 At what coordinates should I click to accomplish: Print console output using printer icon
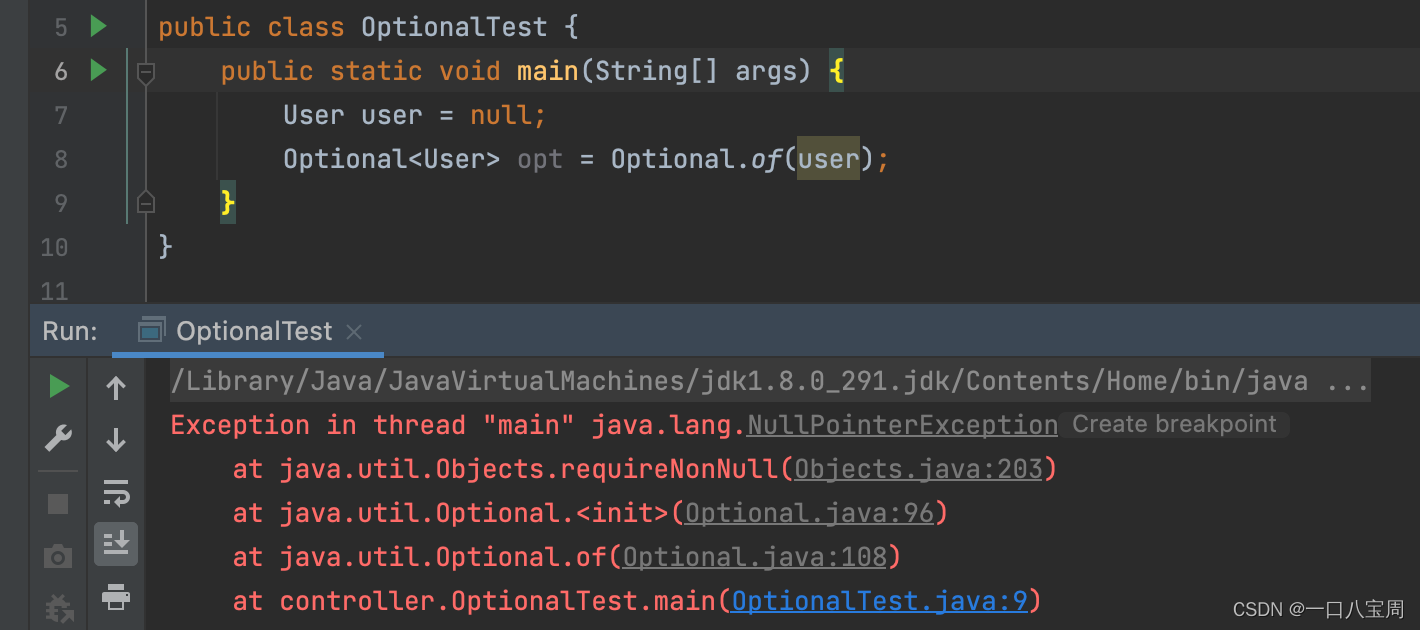(x=115, y=597)
